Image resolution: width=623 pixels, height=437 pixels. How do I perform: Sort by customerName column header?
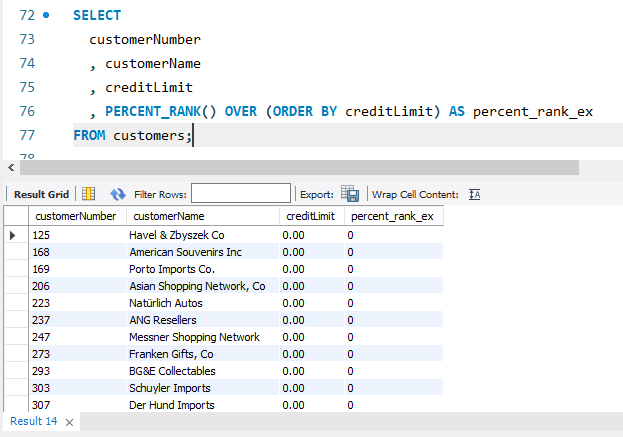pos(203,216)
